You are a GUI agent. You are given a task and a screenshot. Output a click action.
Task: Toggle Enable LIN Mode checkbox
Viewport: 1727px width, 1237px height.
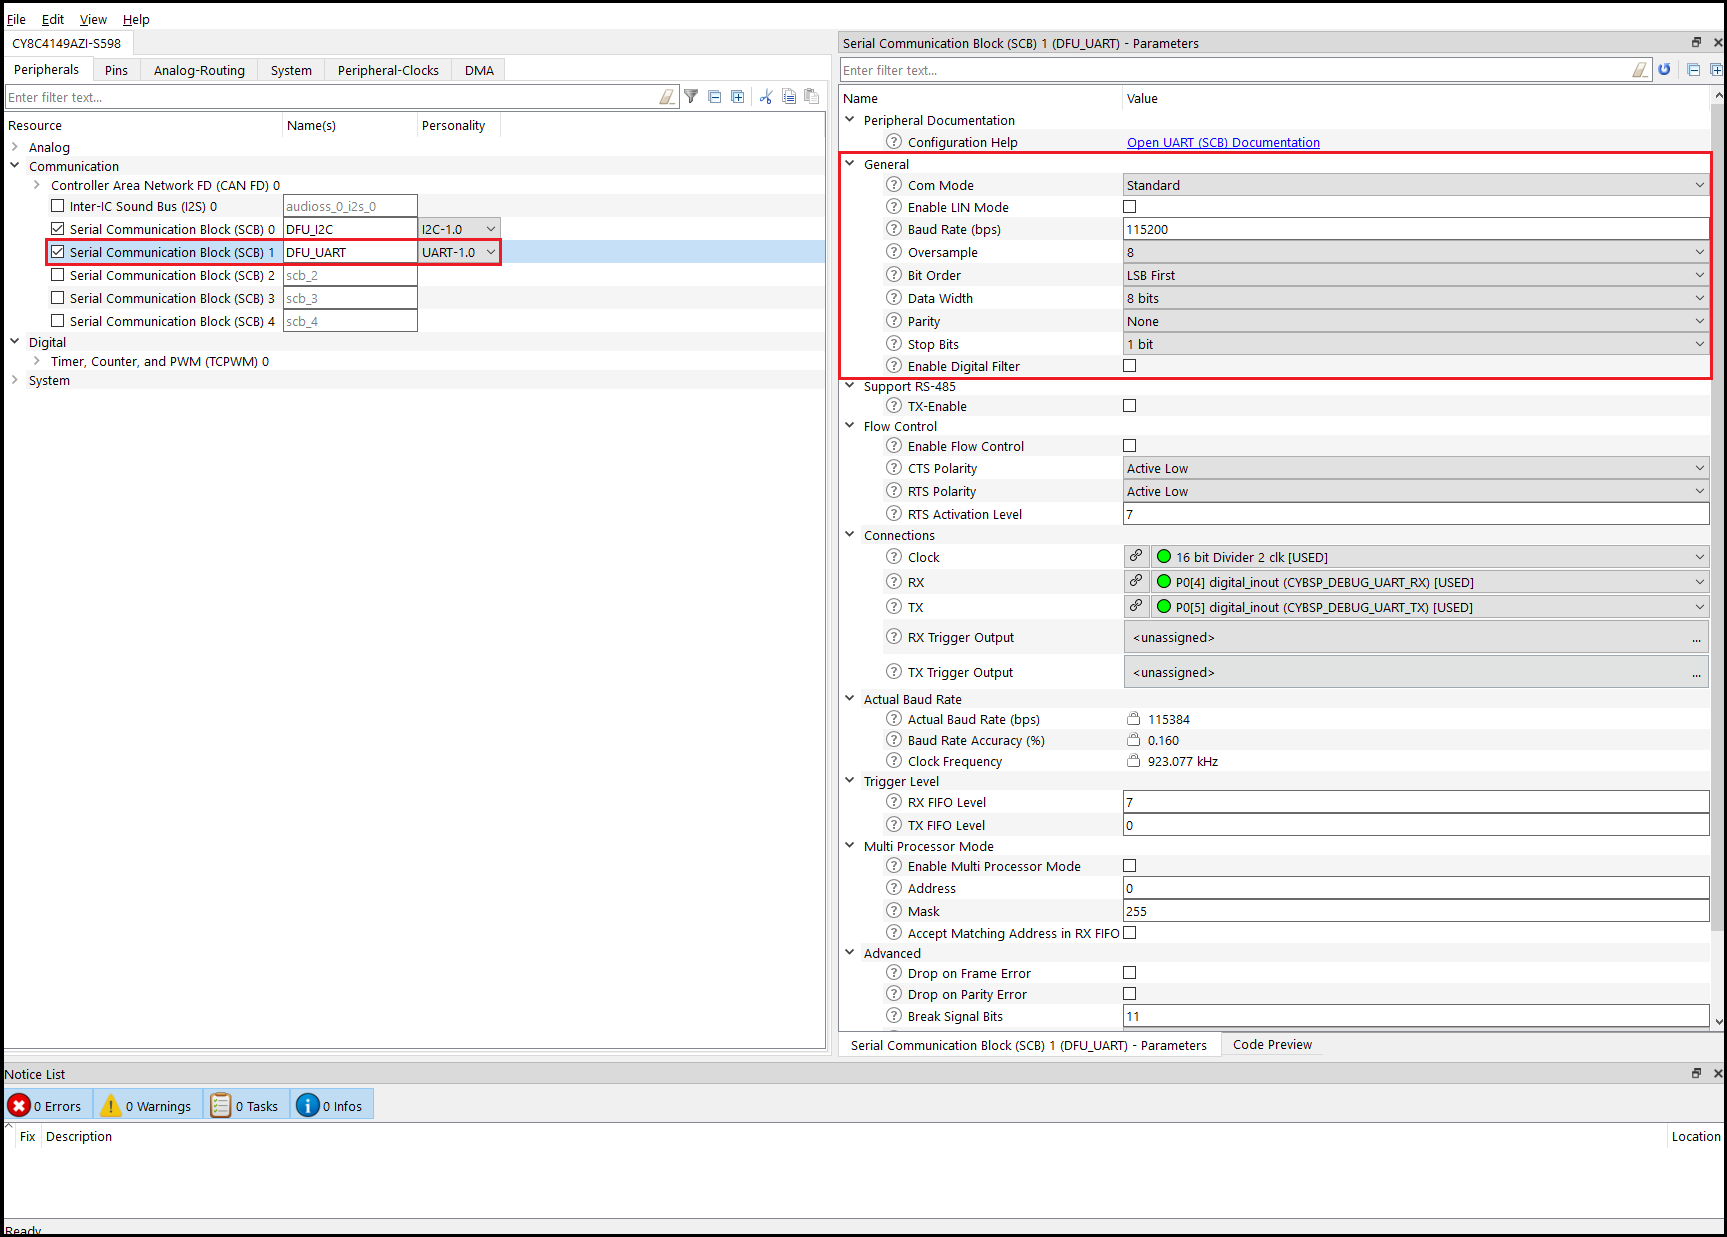[x=1130, y=207]
